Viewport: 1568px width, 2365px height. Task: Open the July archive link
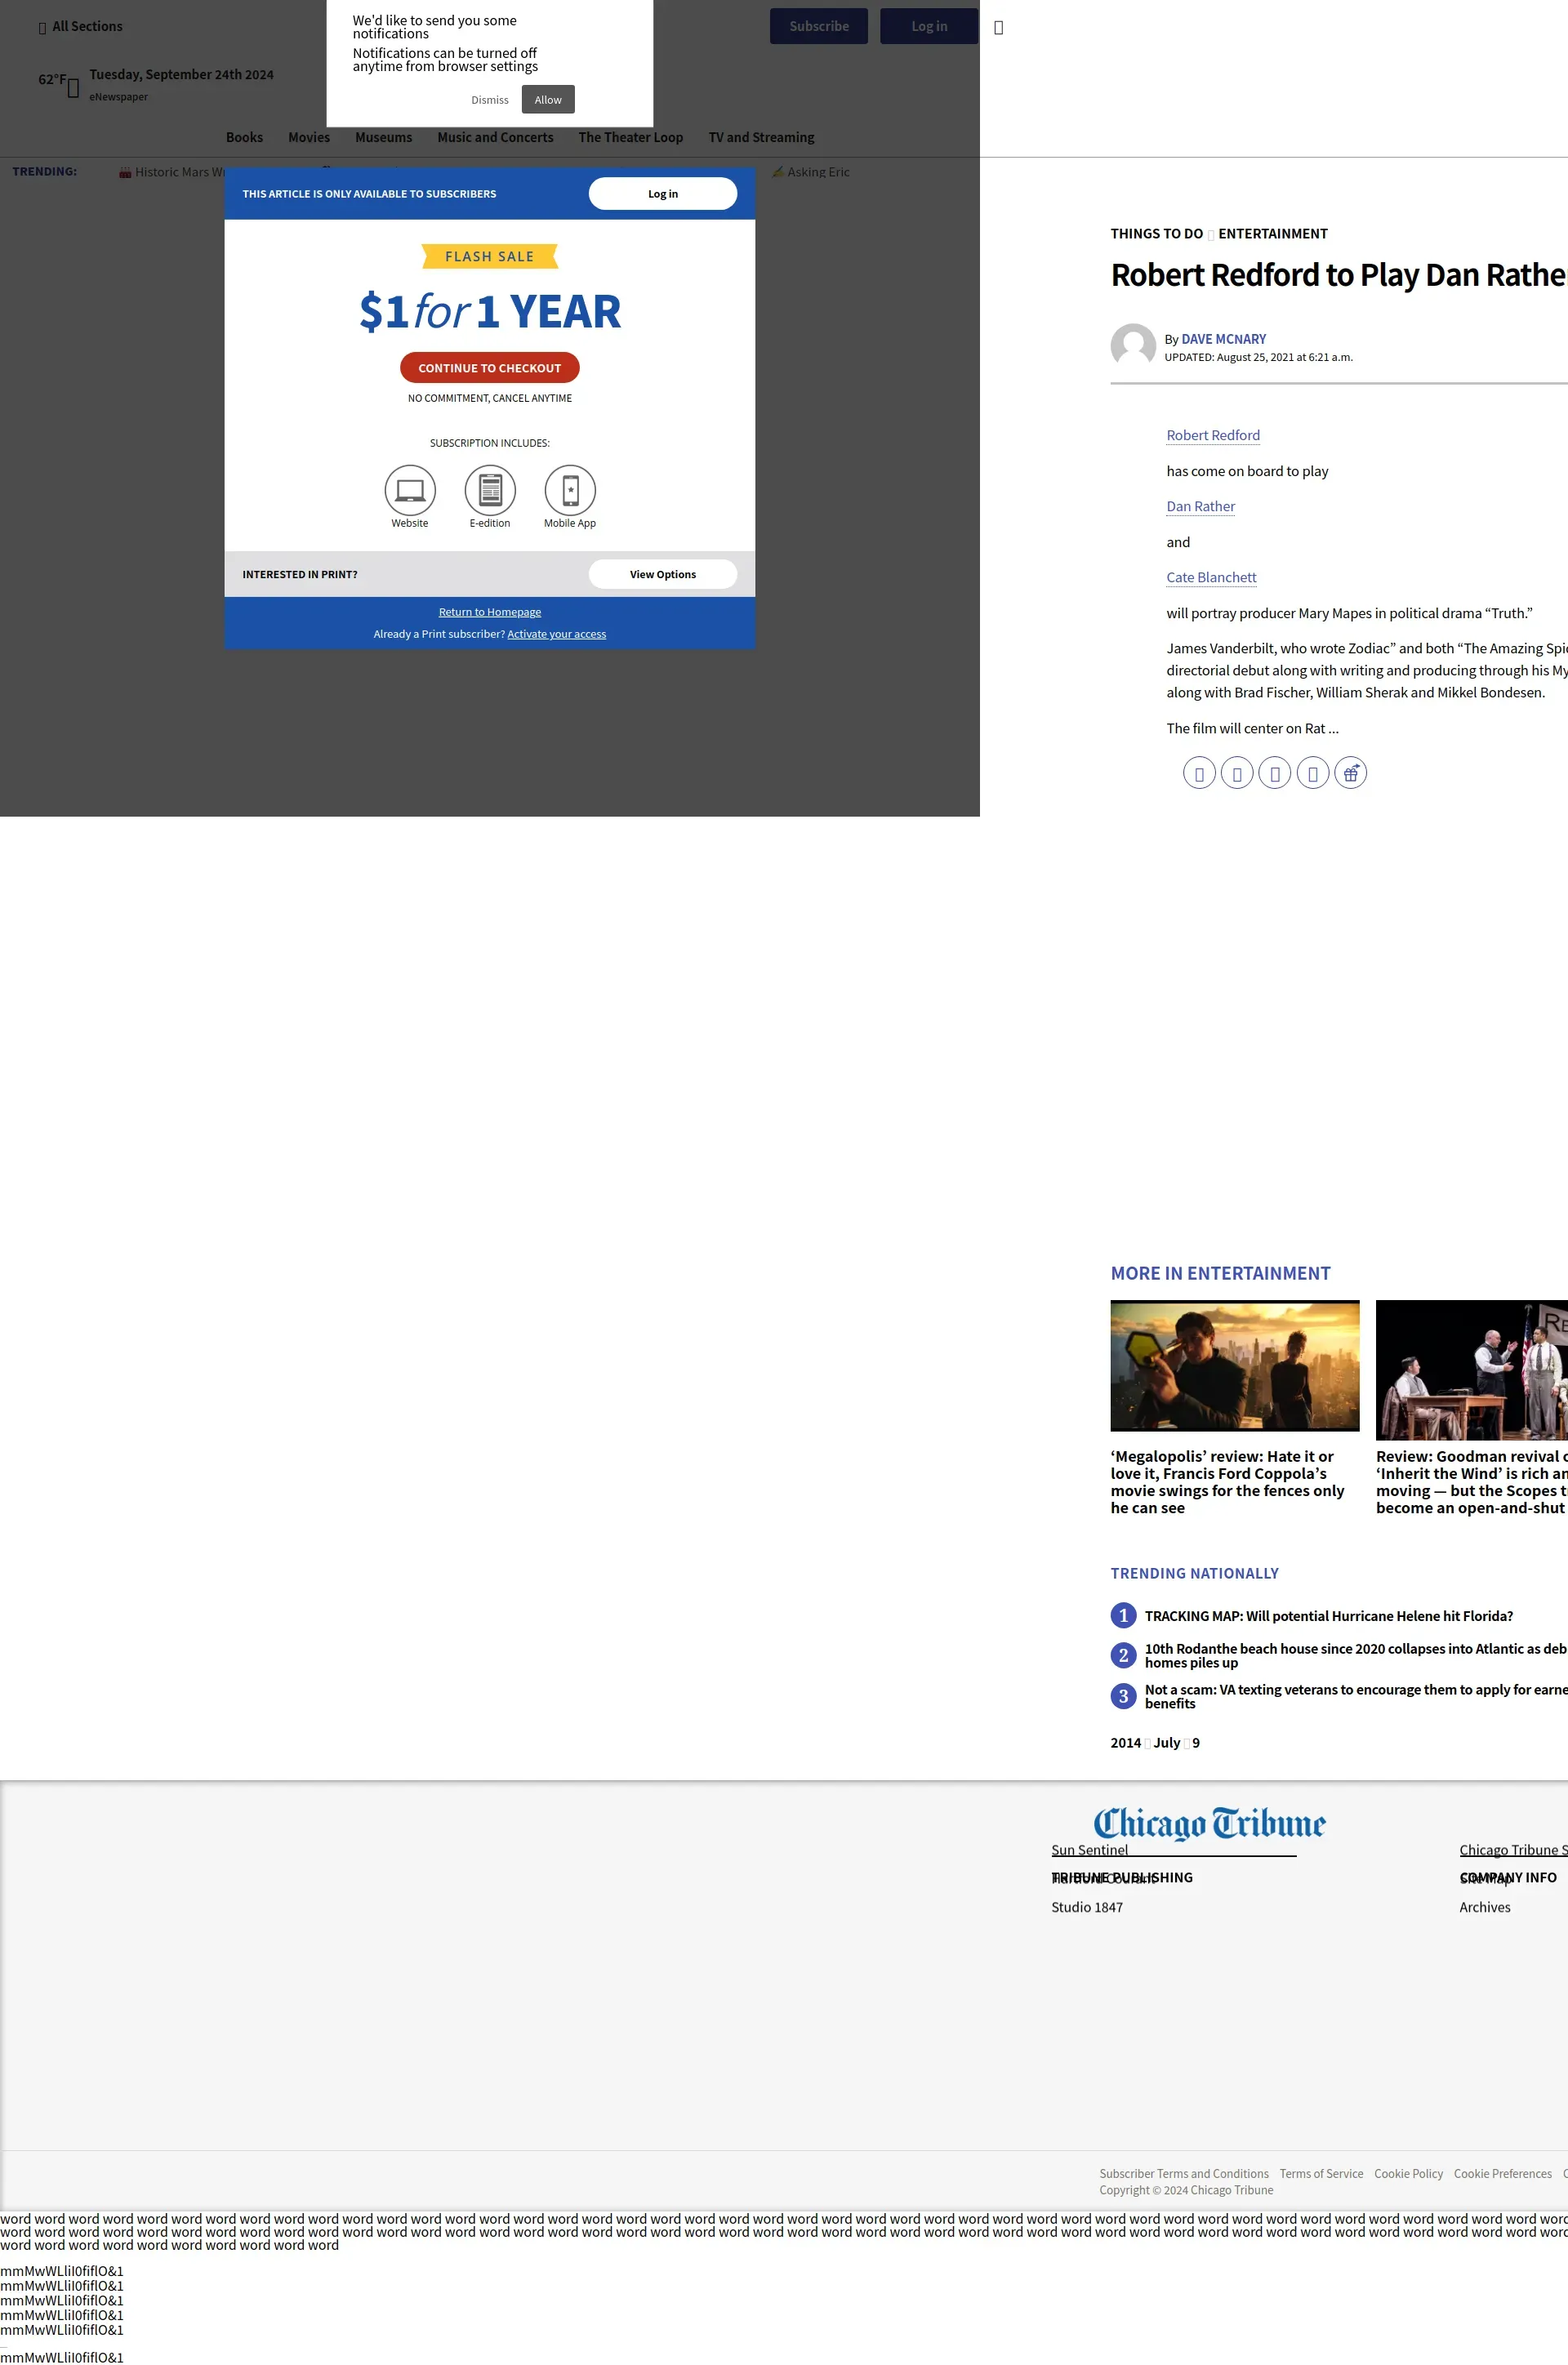pyautogui.click(x=1167, y=1743)
